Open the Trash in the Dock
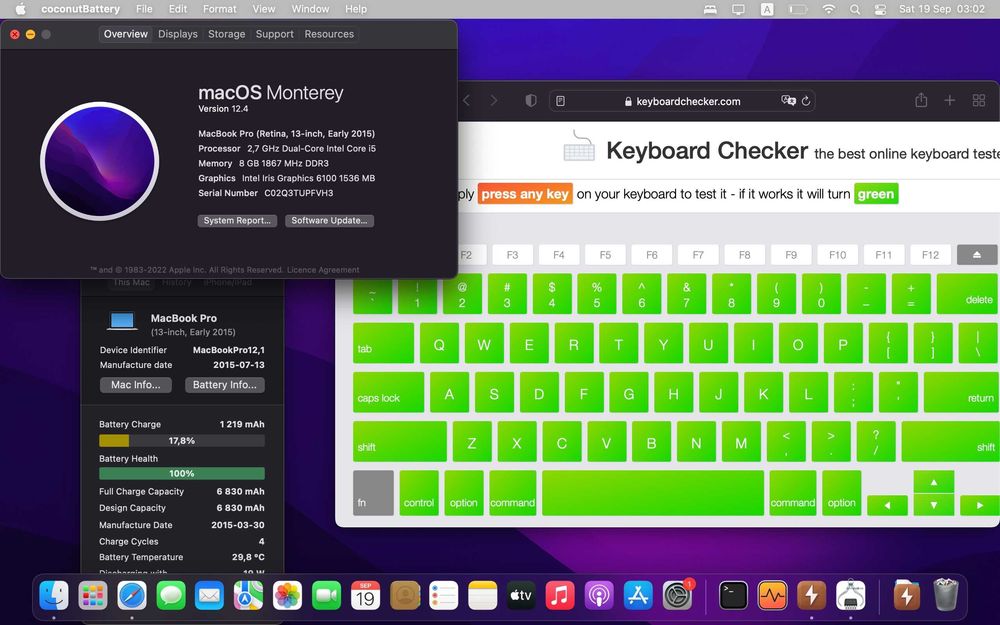1000x625 pixels. click(946, 596)
